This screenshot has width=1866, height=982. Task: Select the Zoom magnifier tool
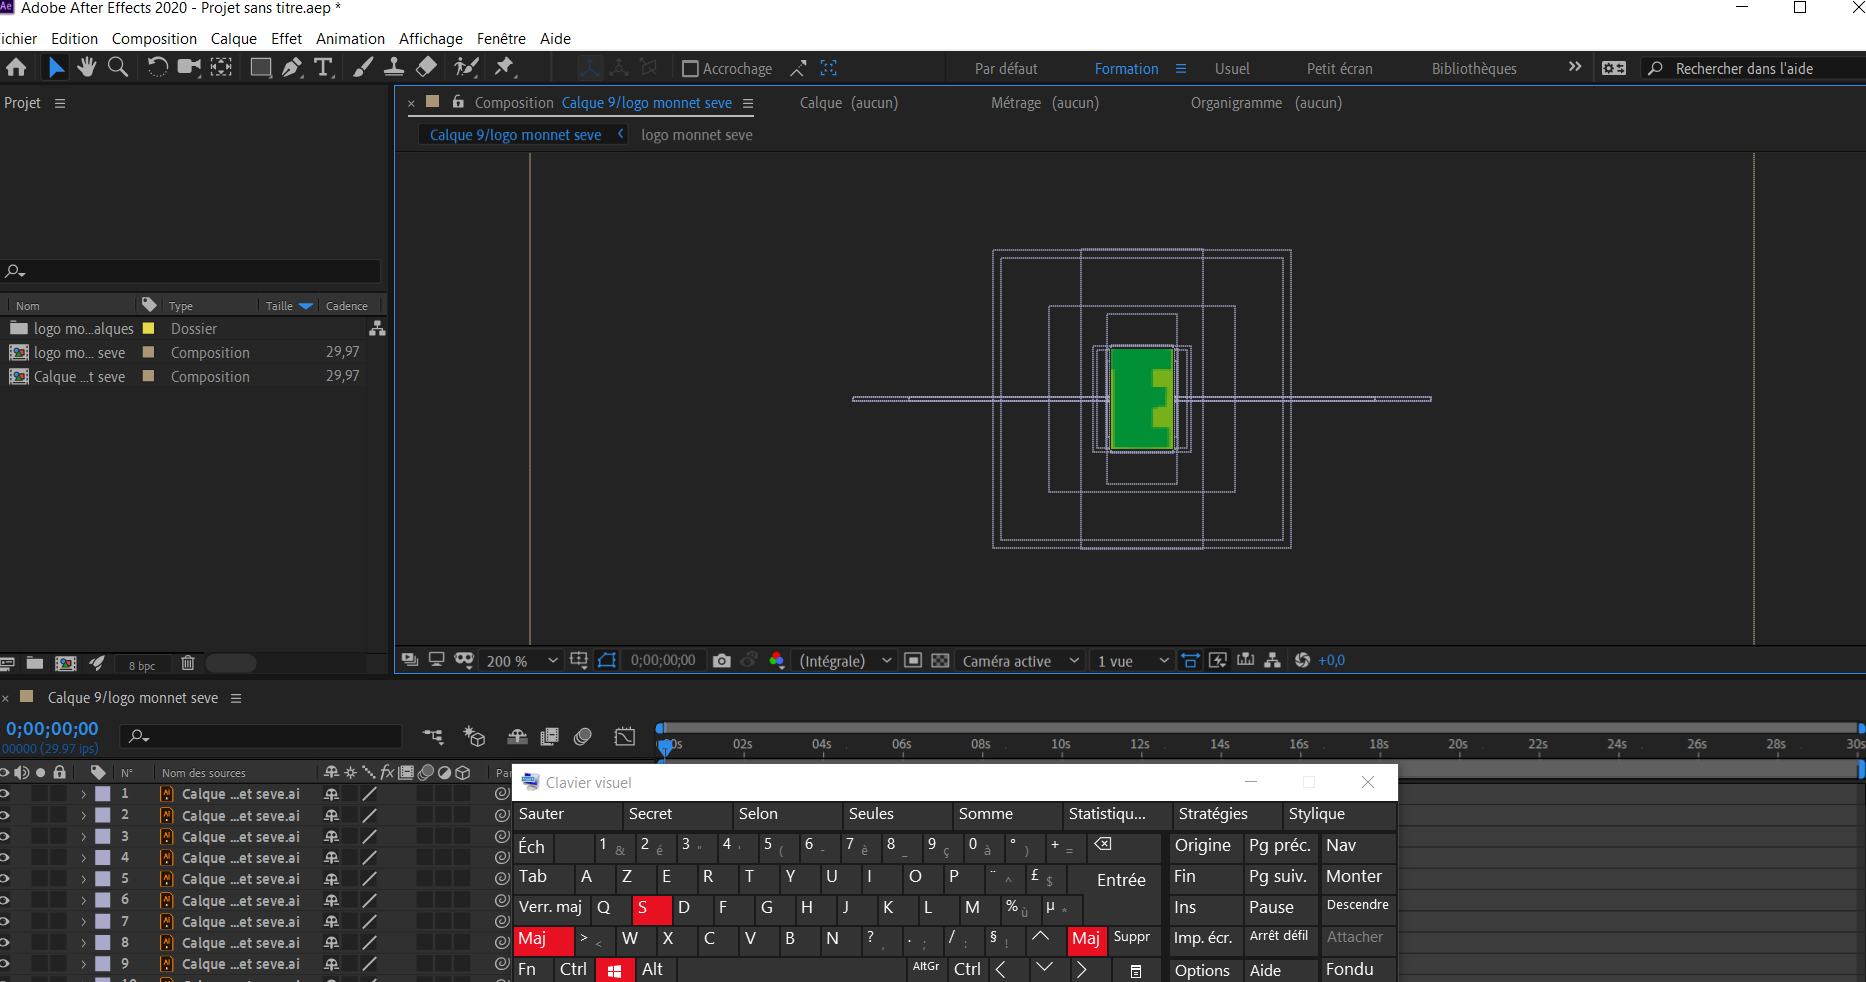(118, 67)
